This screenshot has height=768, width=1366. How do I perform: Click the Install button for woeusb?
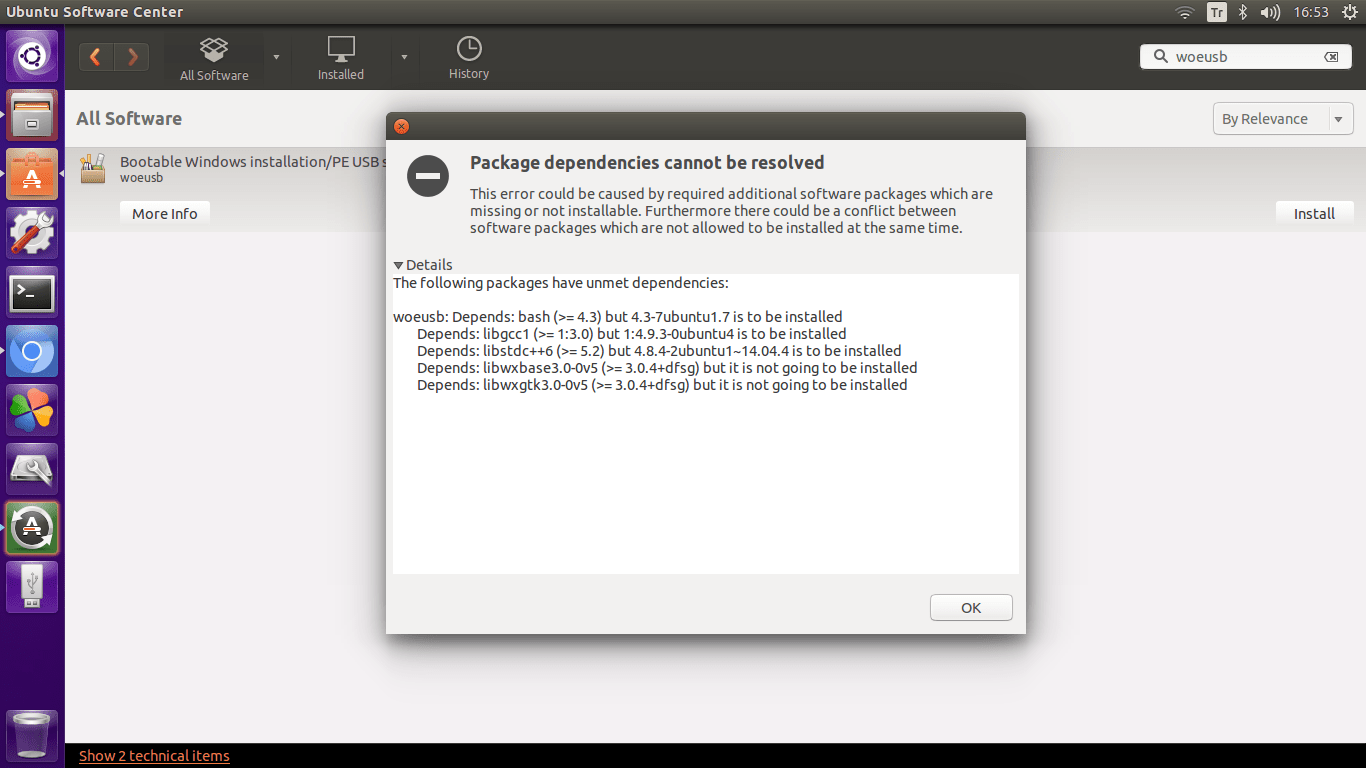[1314, 213]
